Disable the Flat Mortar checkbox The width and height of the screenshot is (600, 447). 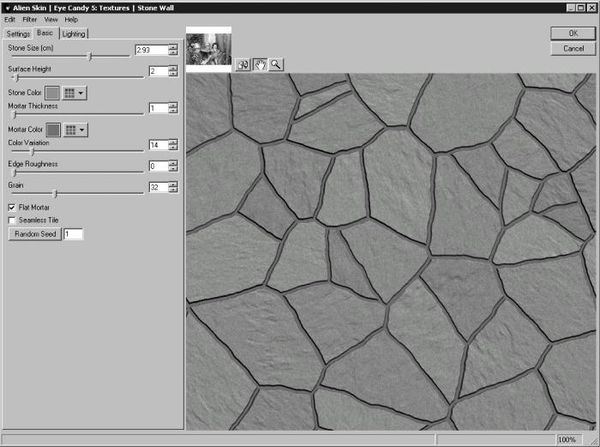(x=12, y=207)
